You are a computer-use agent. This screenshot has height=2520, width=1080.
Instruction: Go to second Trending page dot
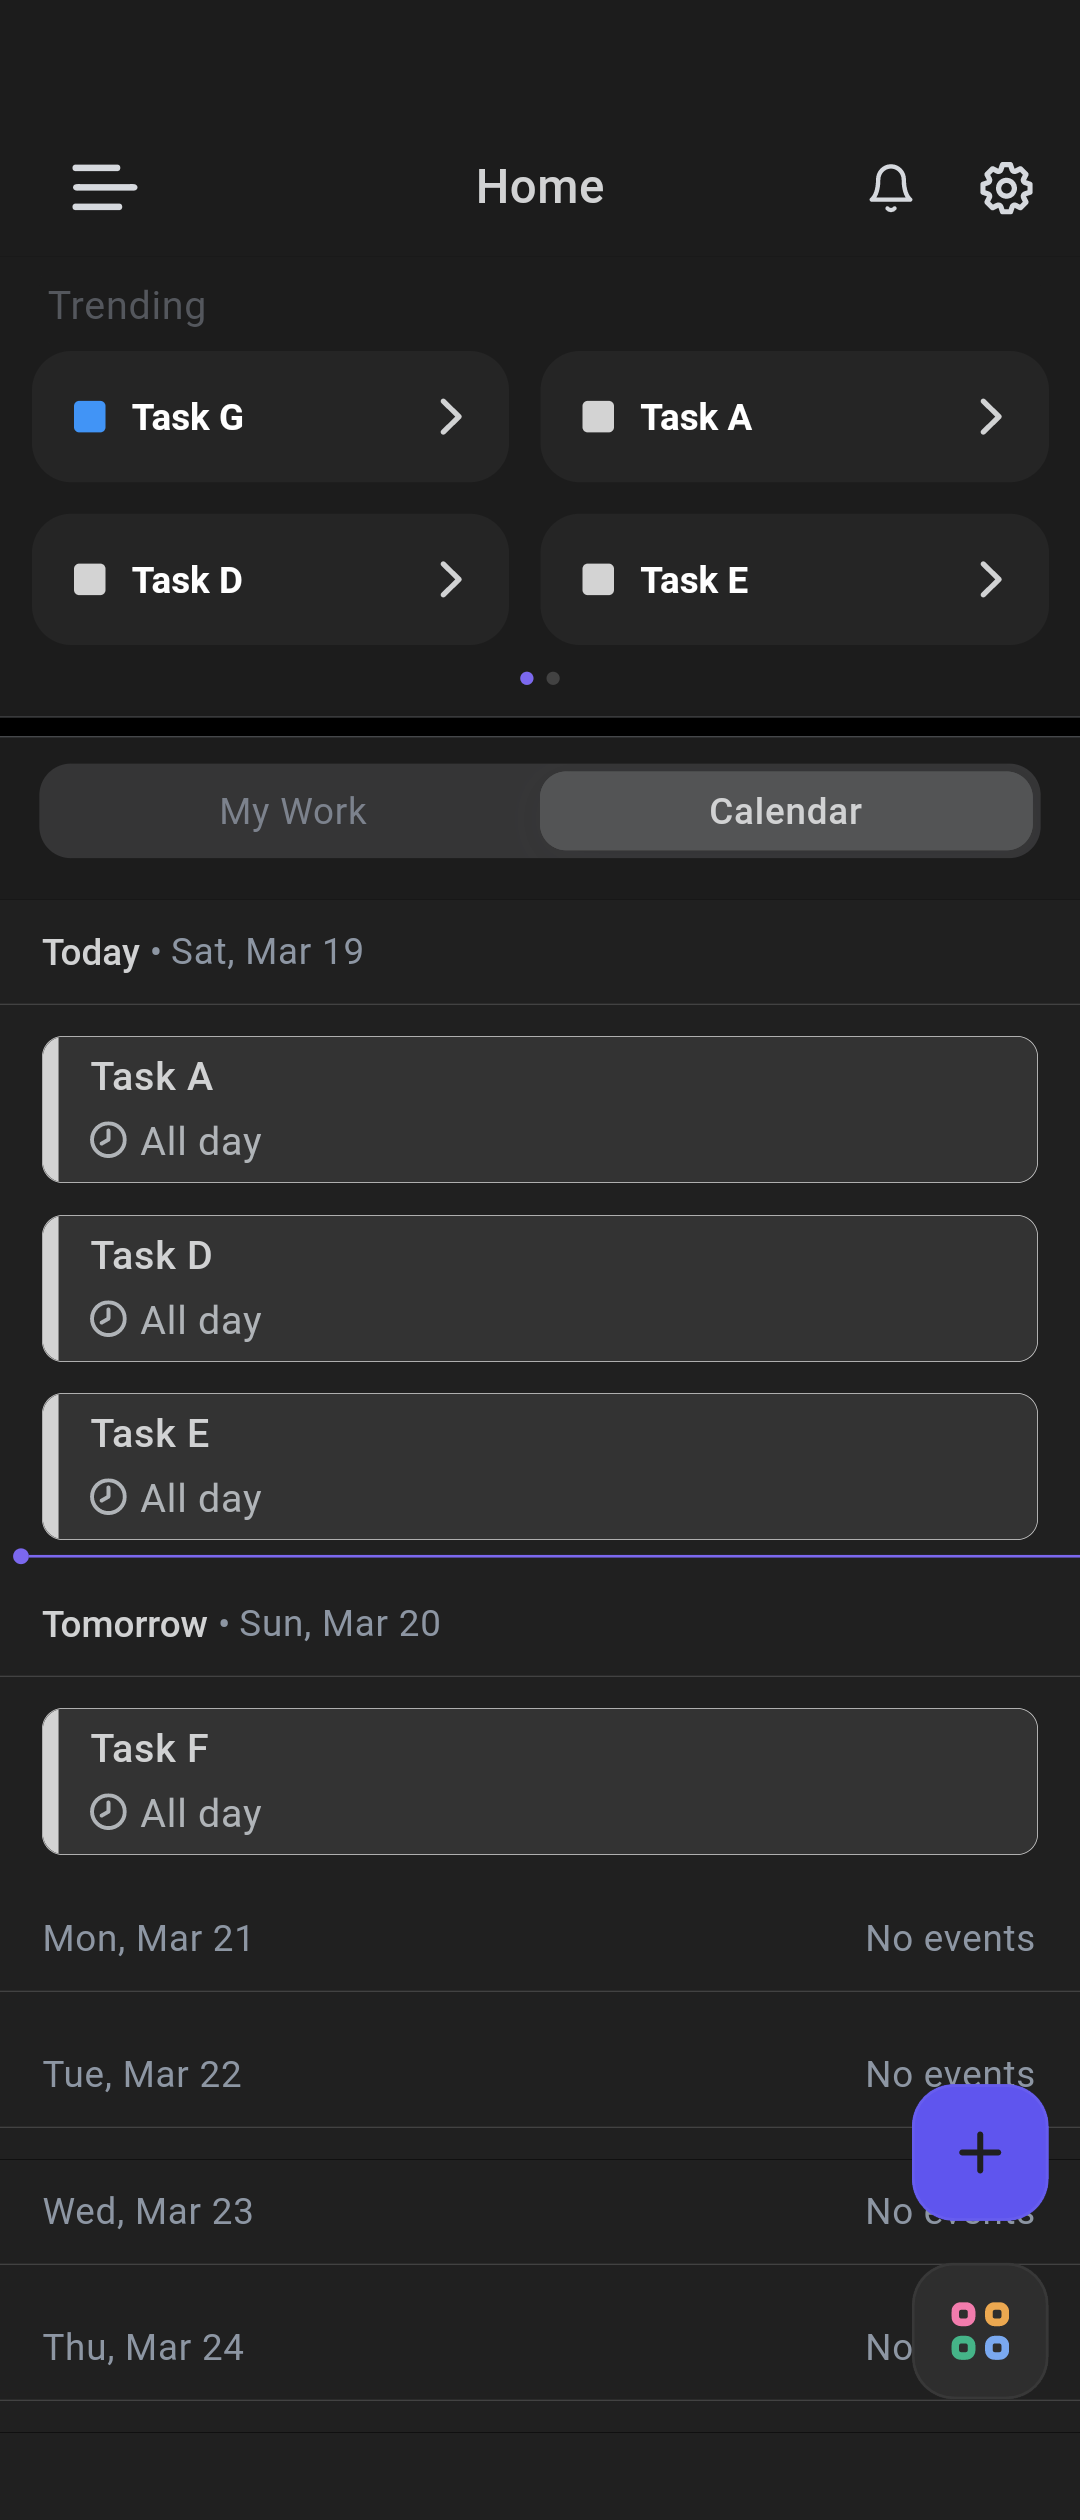553,679
